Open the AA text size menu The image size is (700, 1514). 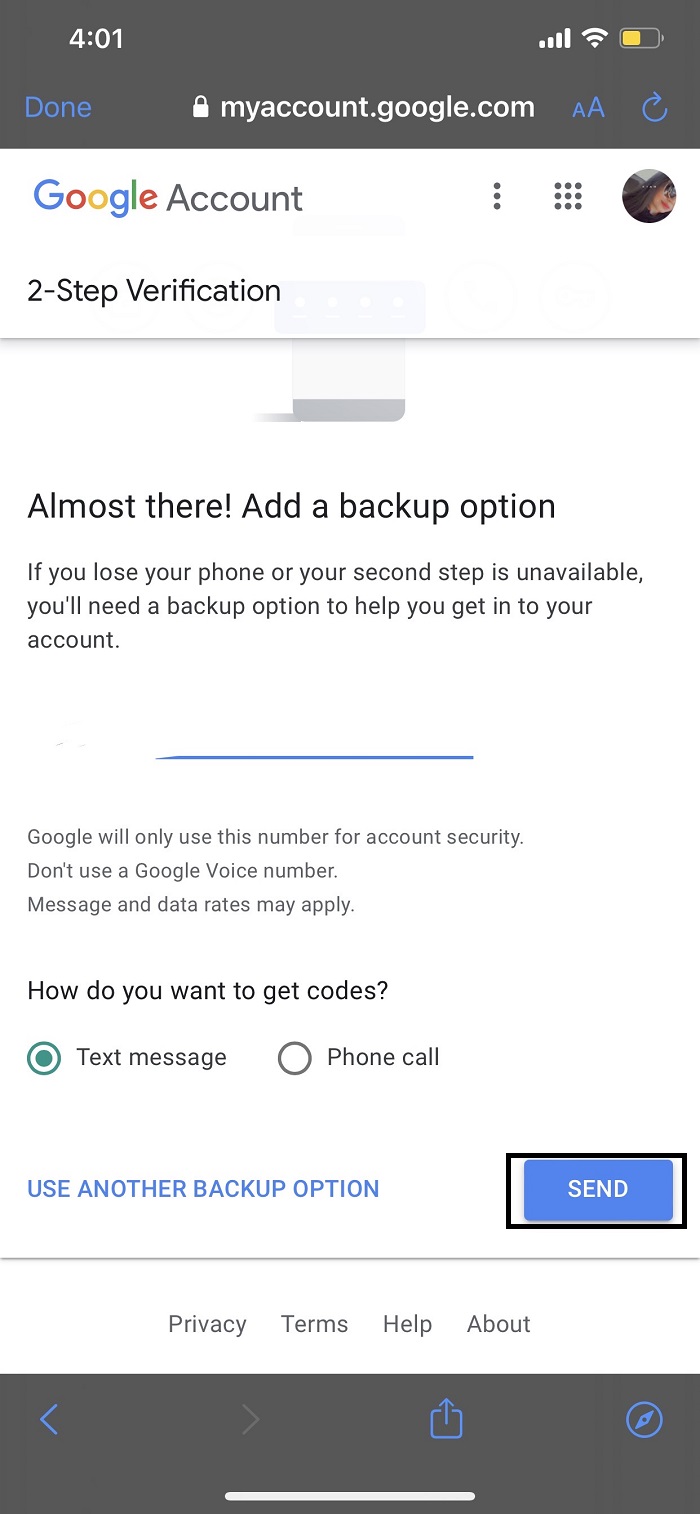point(588,108)
